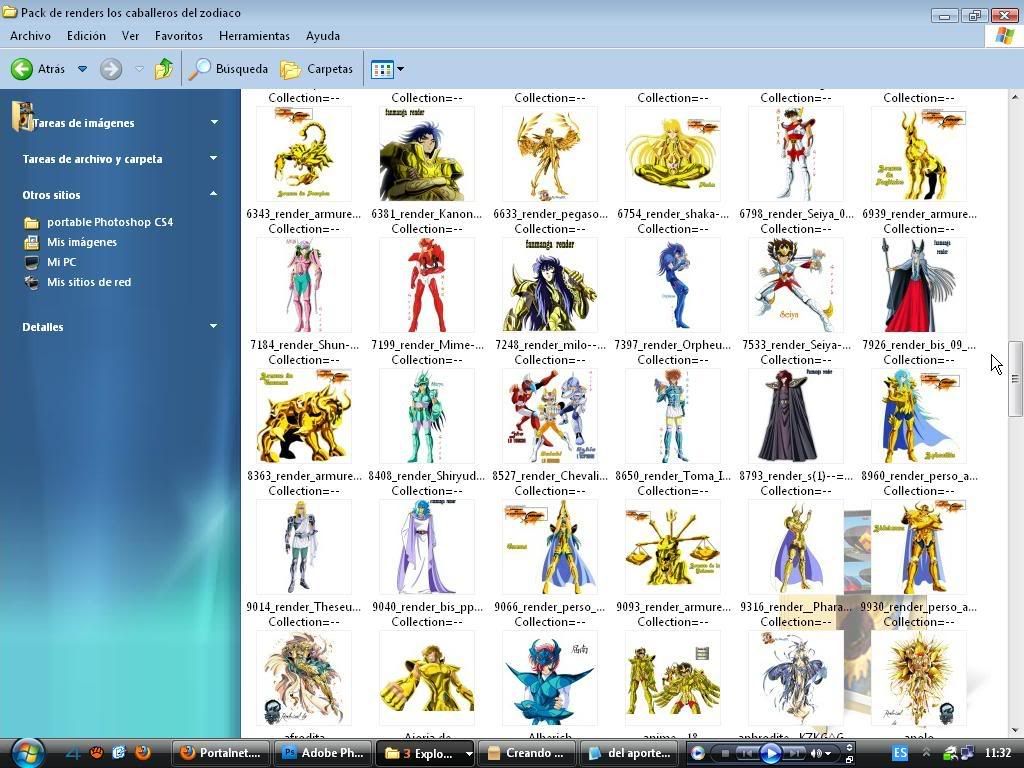Select the 6381_render_Kanon thumbnail

[x=426, y=154]
